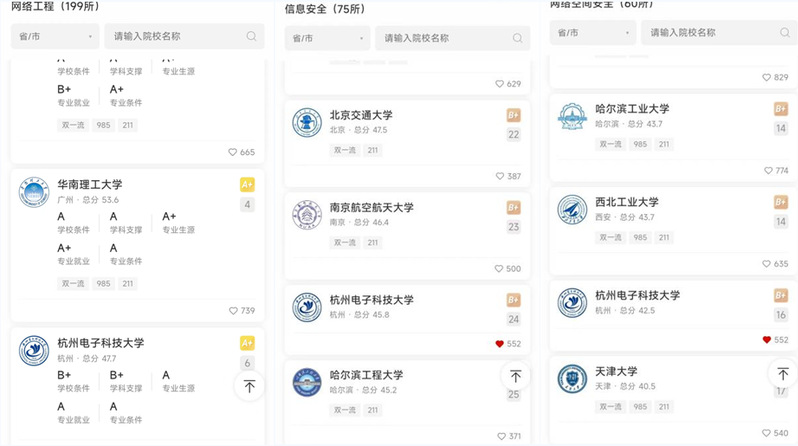Click 杭州电子科技大学 logo in 网络工程 panel
The height and width of the screenshot is (446, 798).
click(x=34, y=350)
